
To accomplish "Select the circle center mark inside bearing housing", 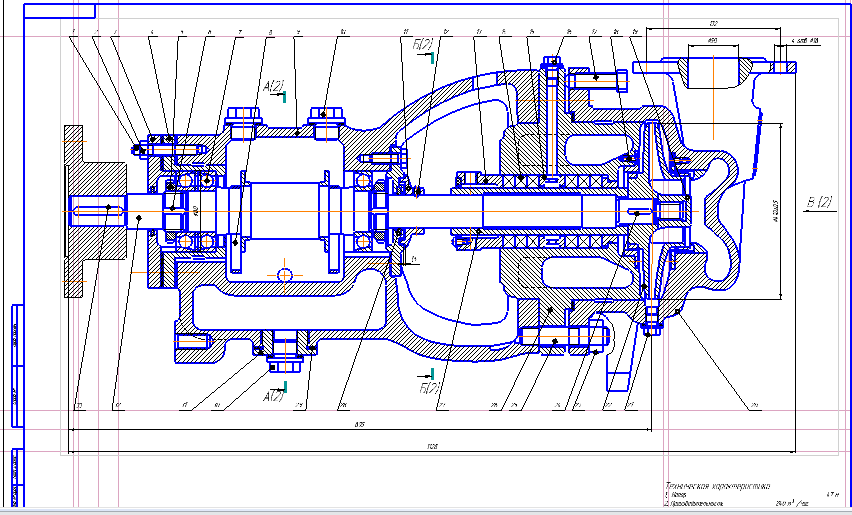I will point(285,274).
